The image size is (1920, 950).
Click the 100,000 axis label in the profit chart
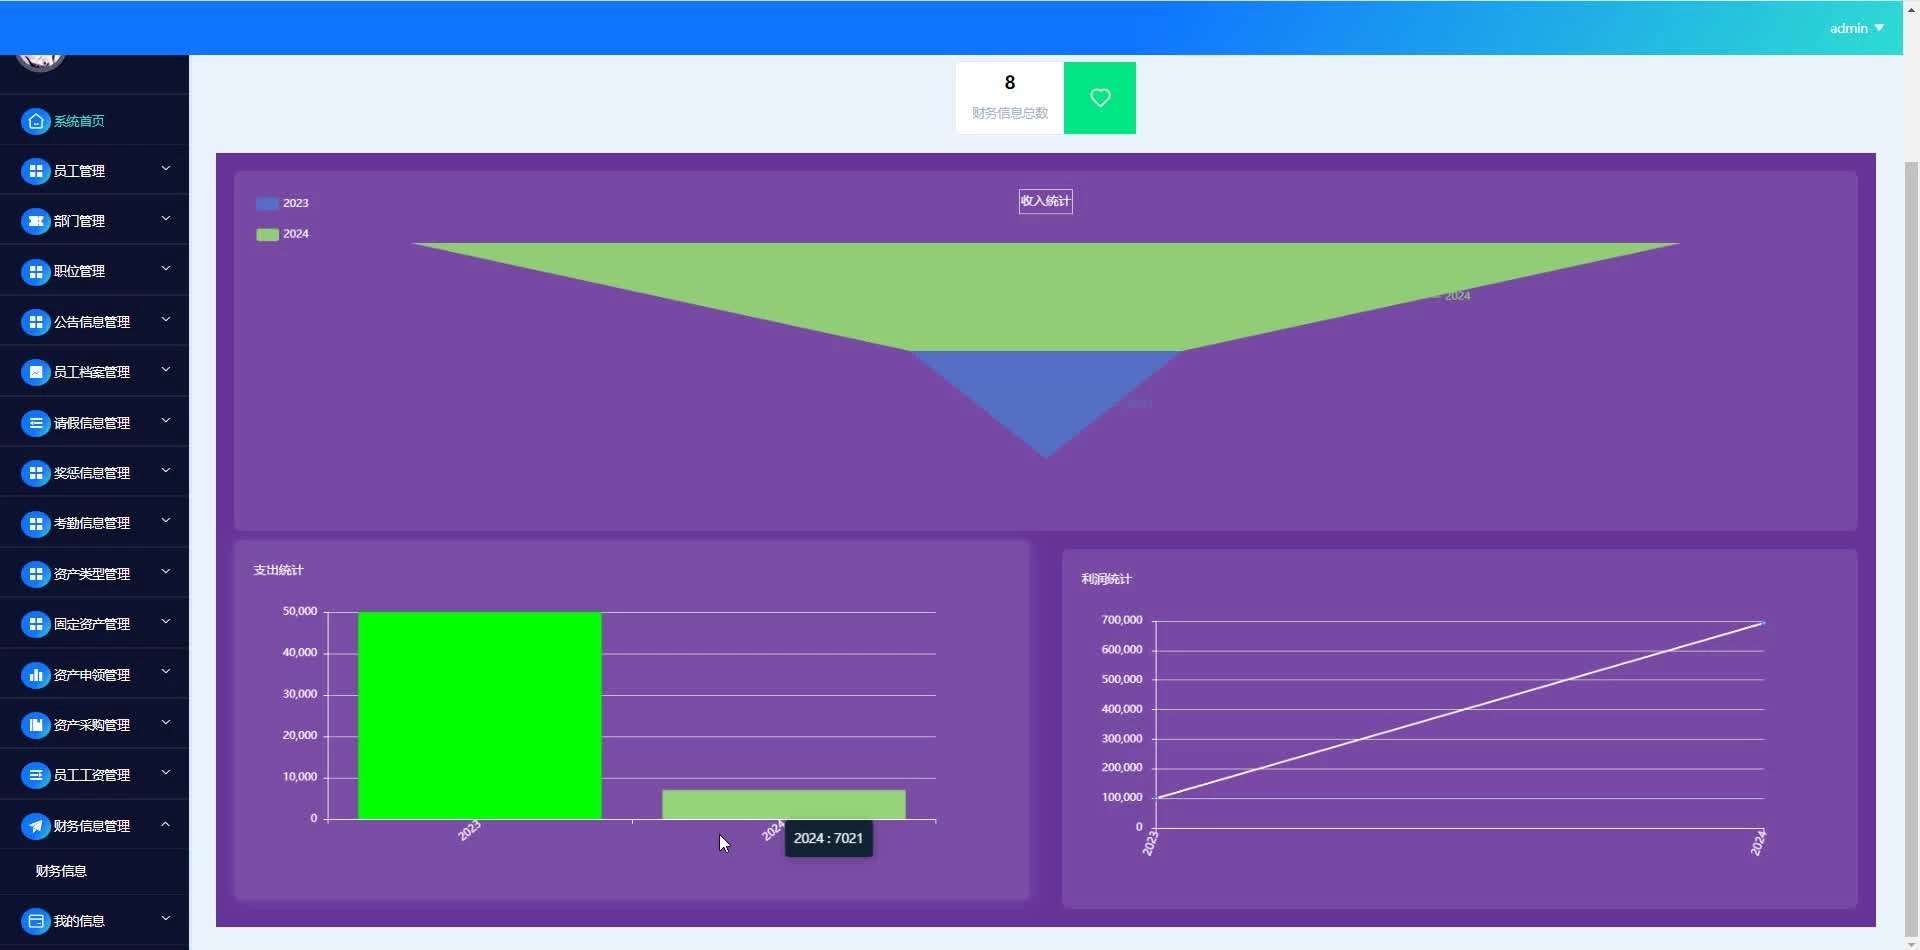click(1122, 797)
